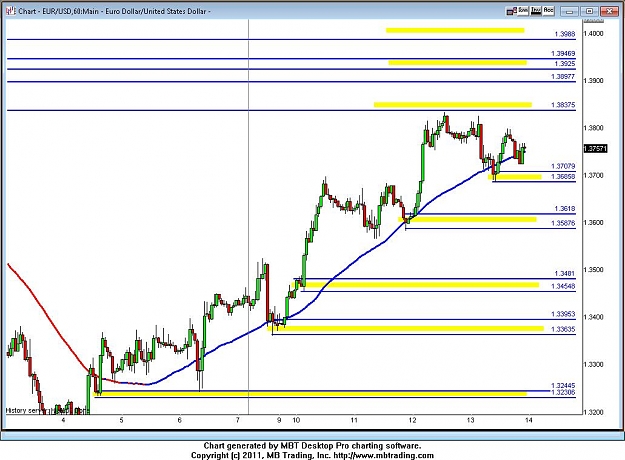Select the 1.37079 level label

point(563,166)
